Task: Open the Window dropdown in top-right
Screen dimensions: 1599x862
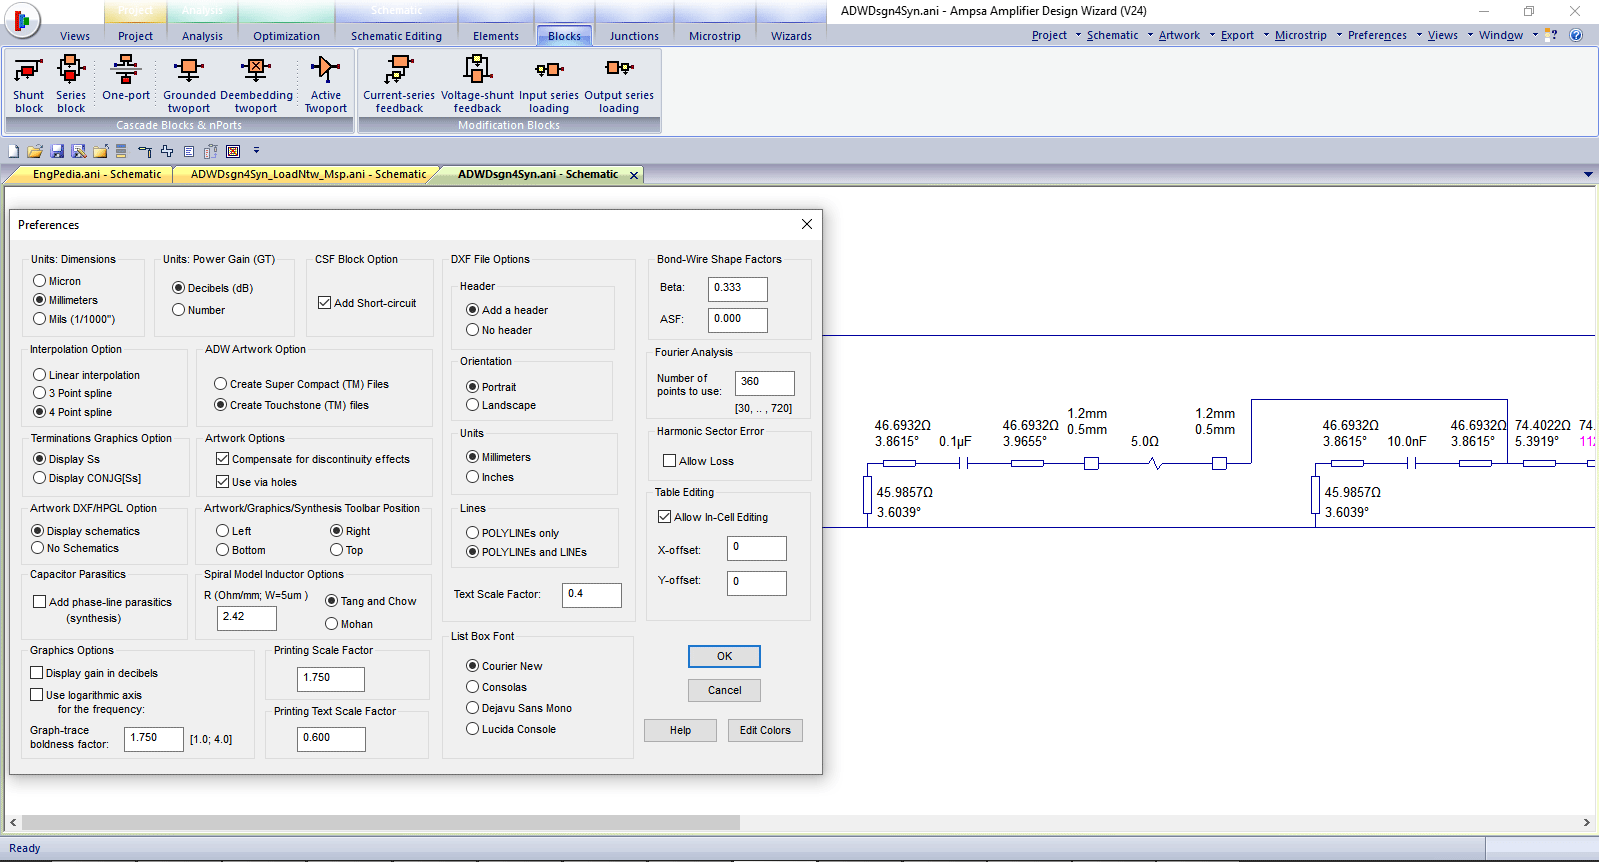Action: pos(1508,35)
